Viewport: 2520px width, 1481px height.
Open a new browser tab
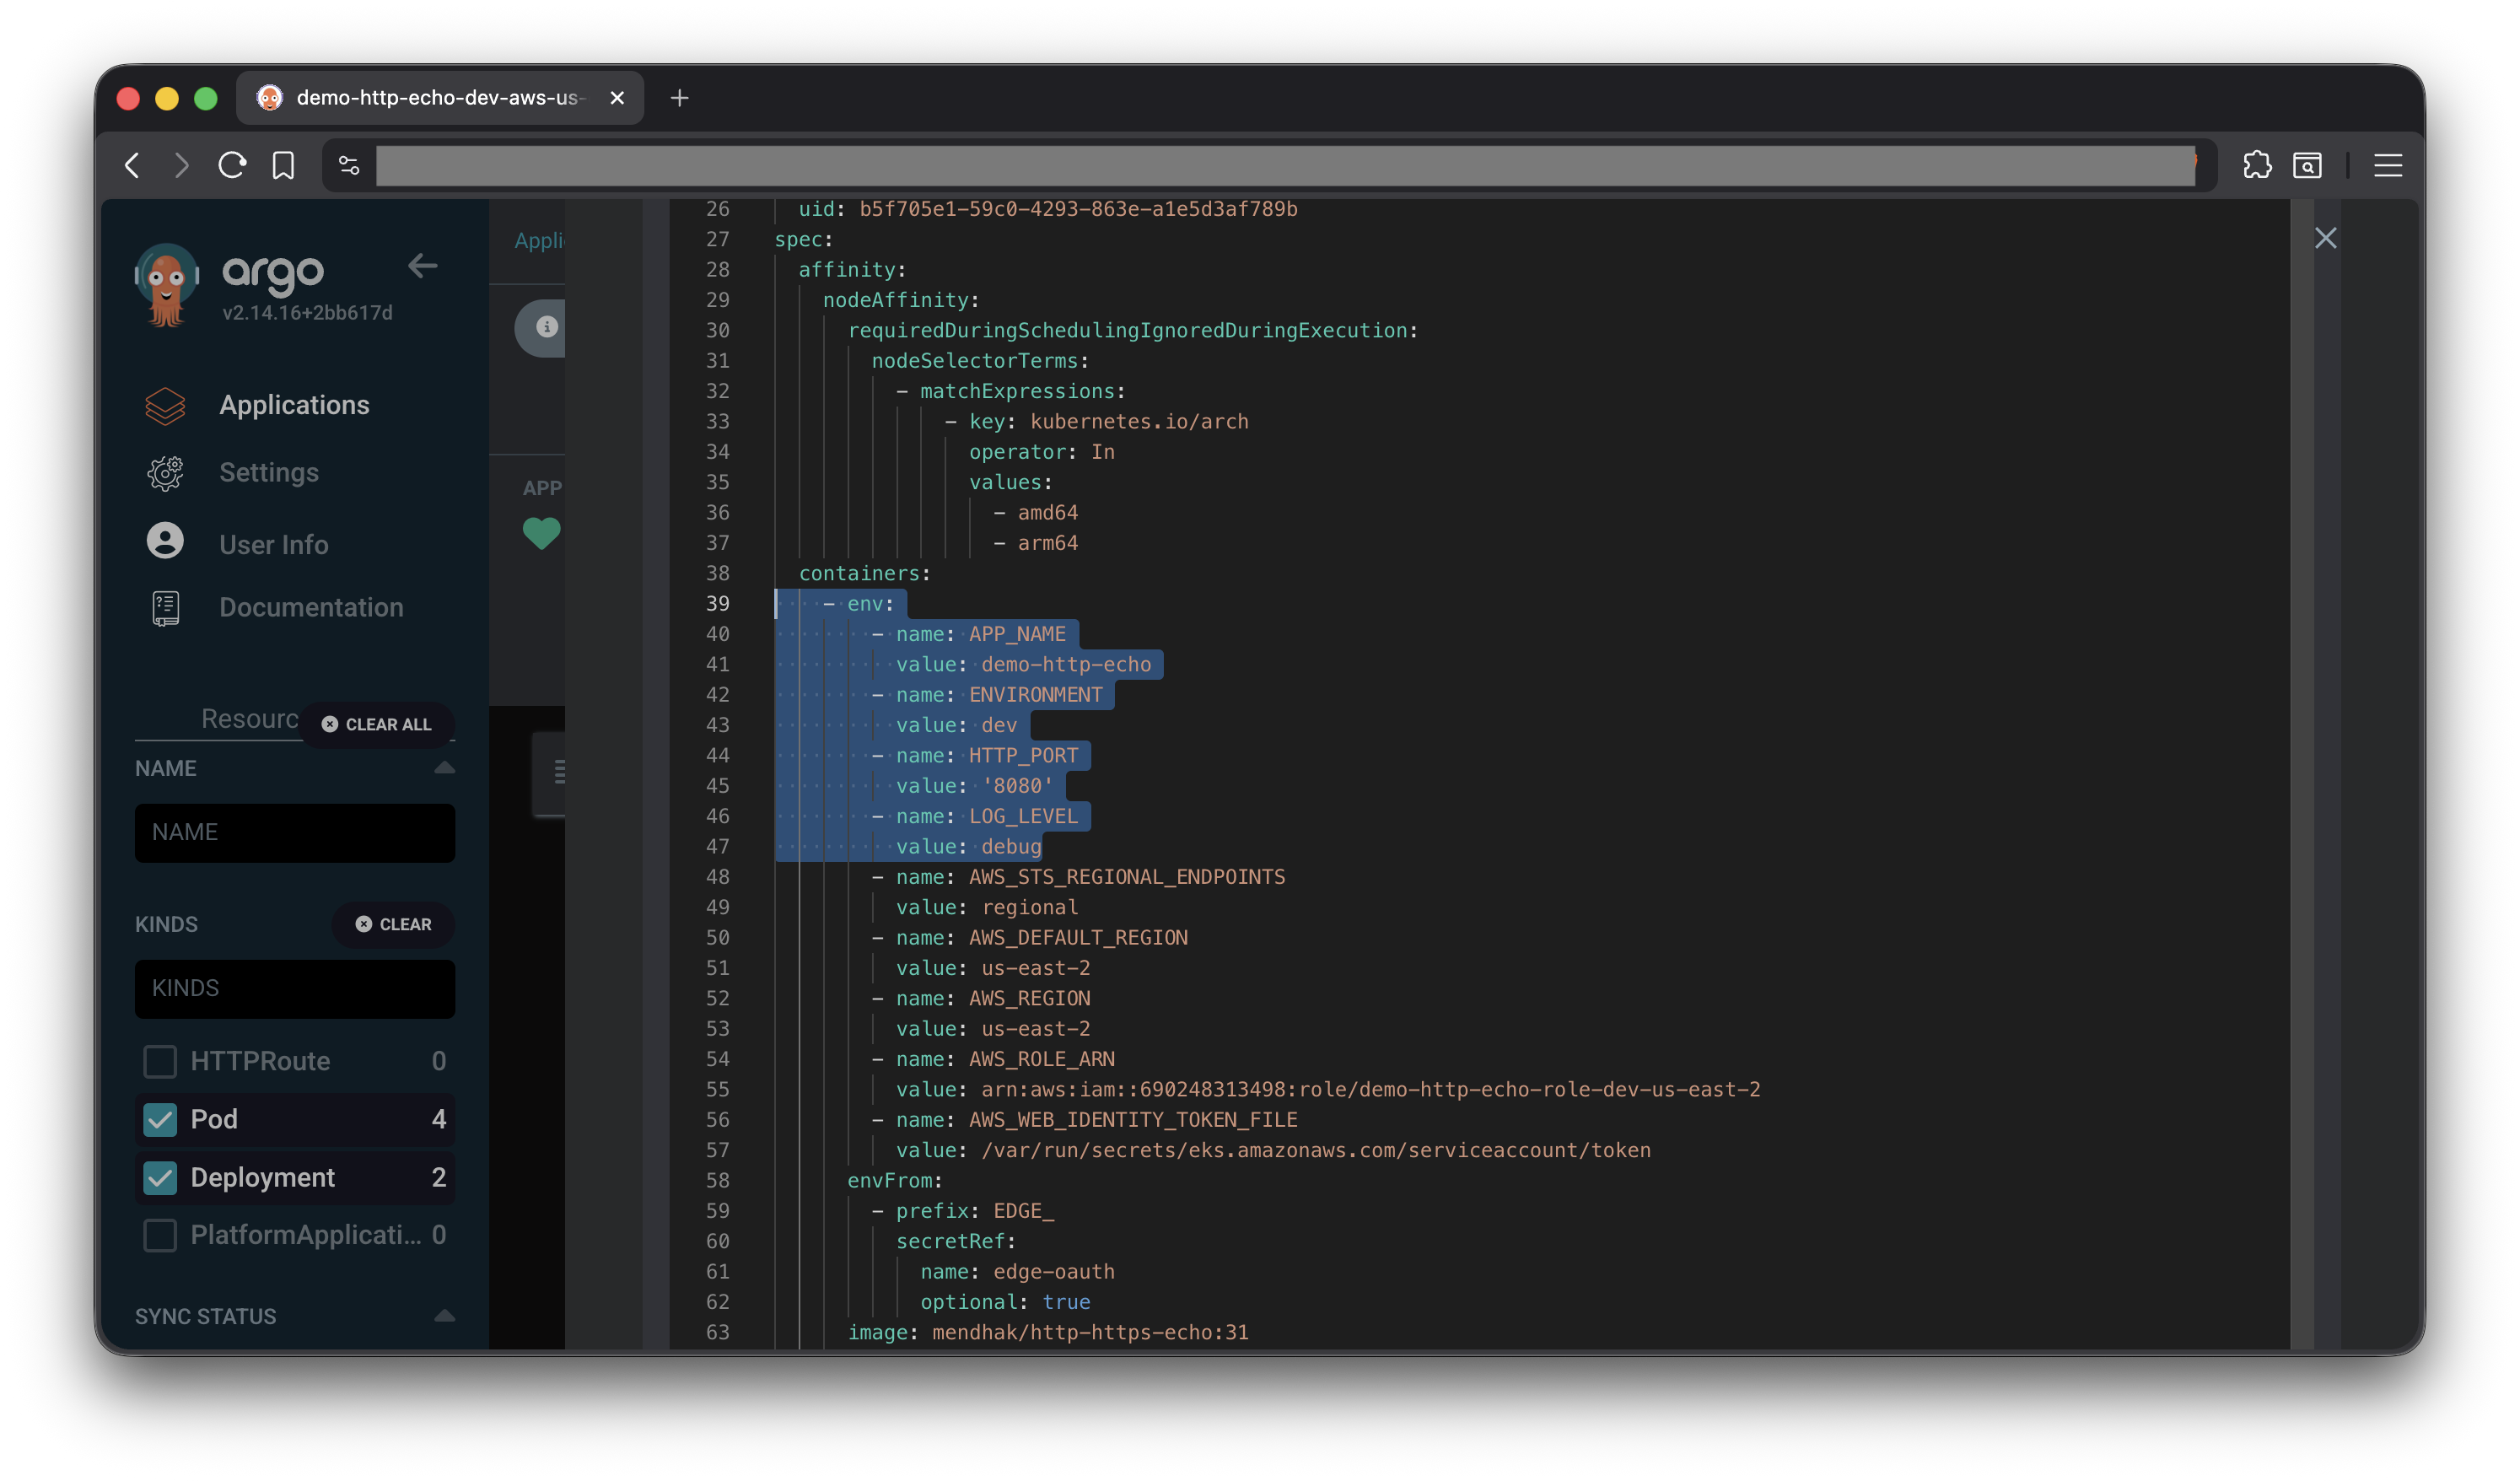(679, 98)
